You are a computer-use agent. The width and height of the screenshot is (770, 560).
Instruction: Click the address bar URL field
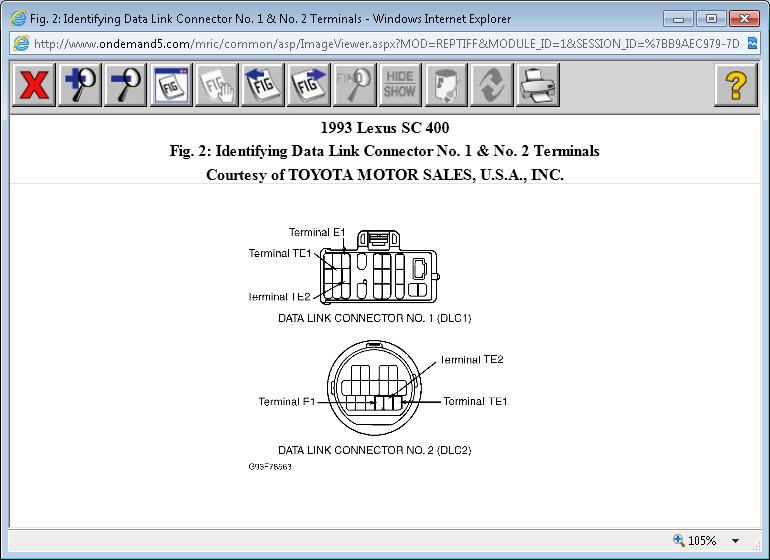coord(386,44)
